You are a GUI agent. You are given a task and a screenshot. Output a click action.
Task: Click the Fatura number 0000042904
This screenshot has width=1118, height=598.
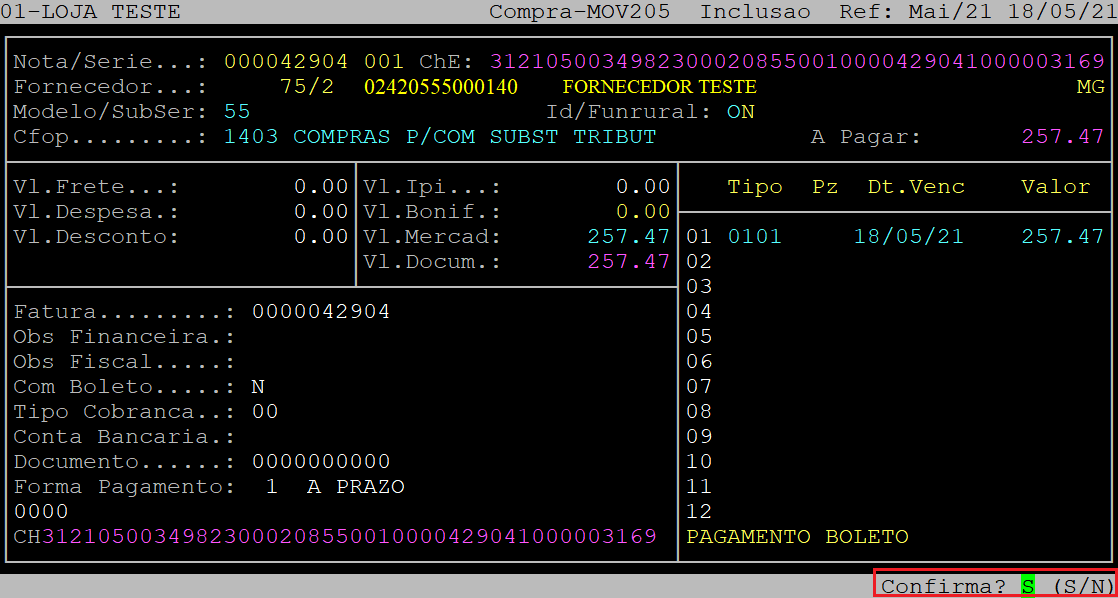coord(321,312)
